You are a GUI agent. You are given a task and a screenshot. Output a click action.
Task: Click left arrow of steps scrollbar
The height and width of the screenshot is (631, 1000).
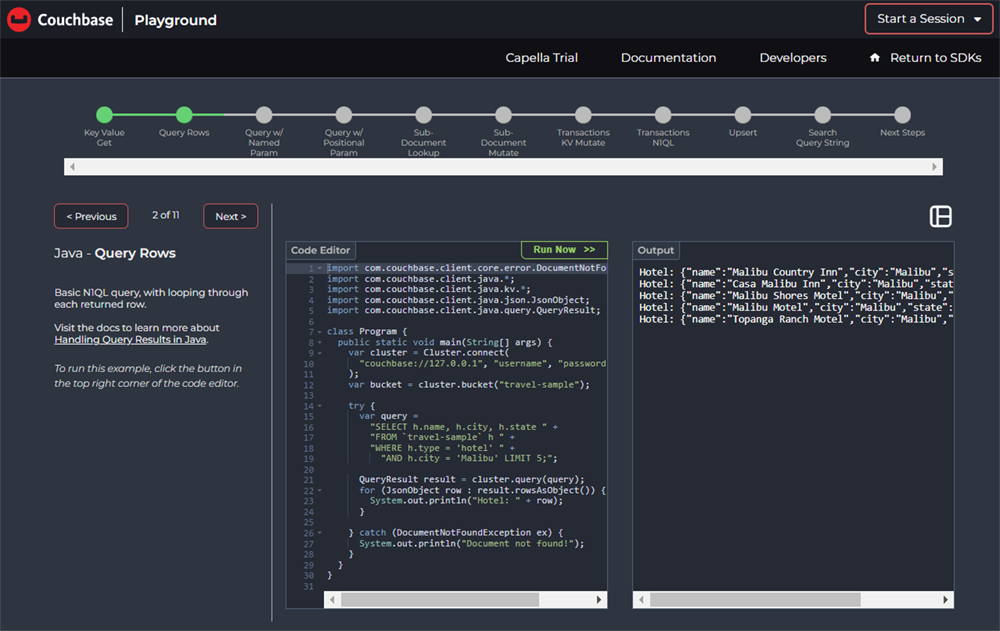72,167
